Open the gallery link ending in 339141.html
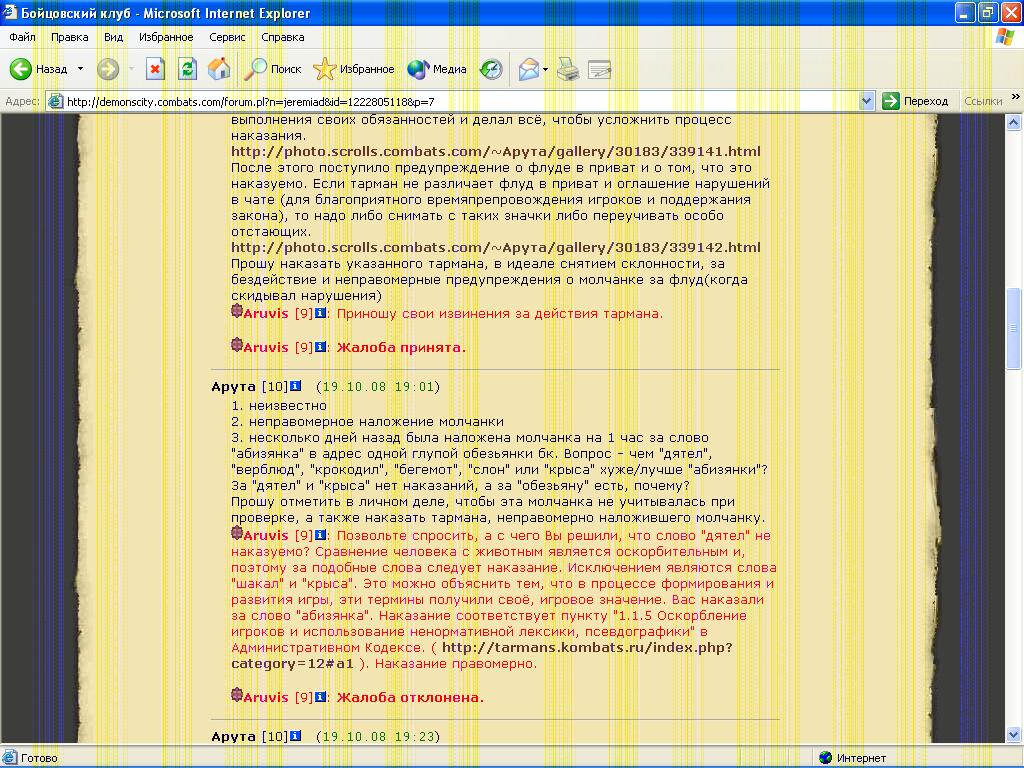1024x768 pixels. point(495,152)
